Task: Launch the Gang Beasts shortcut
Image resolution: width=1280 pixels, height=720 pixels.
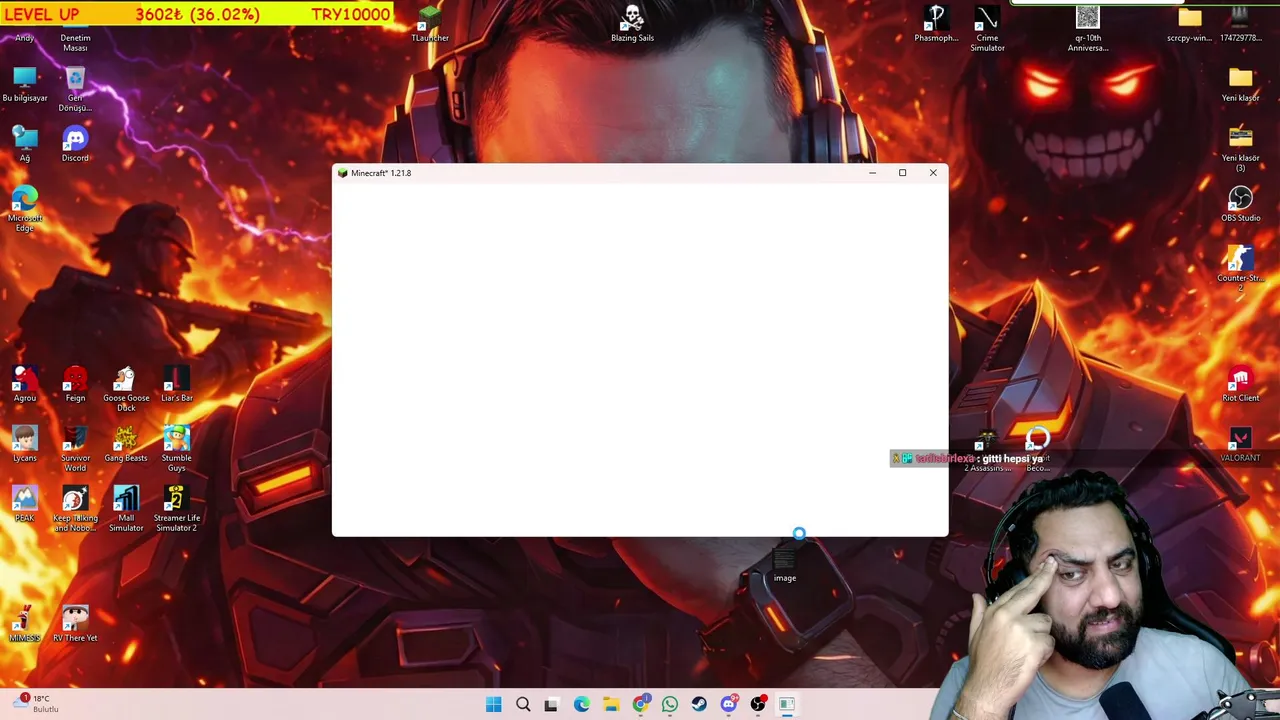Action: point(126,444)
